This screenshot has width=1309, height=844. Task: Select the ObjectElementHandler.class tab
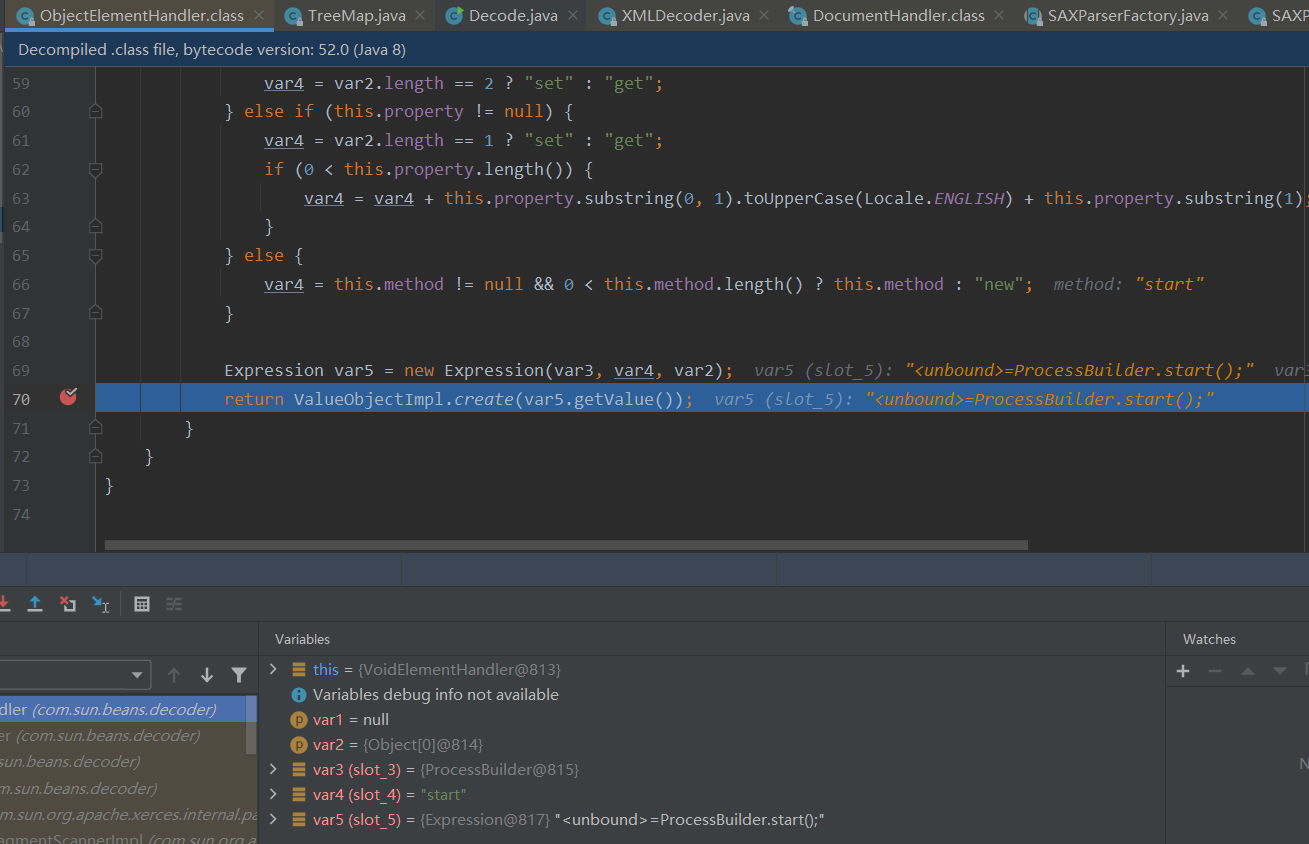[x=141, y=16]
